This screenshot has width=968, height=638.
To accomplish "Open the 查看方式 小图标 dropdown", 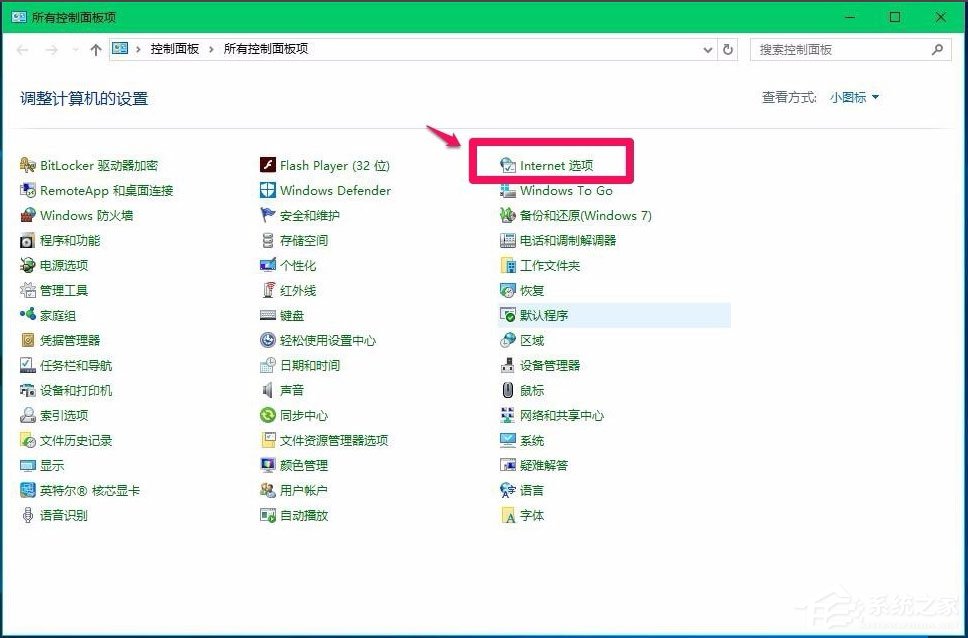I will [852, 97].
